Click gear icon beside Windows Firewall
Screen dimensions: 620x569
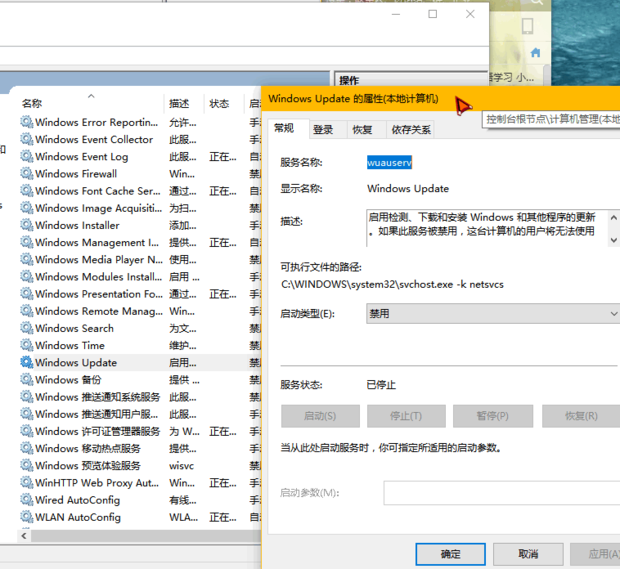point(26,173)
